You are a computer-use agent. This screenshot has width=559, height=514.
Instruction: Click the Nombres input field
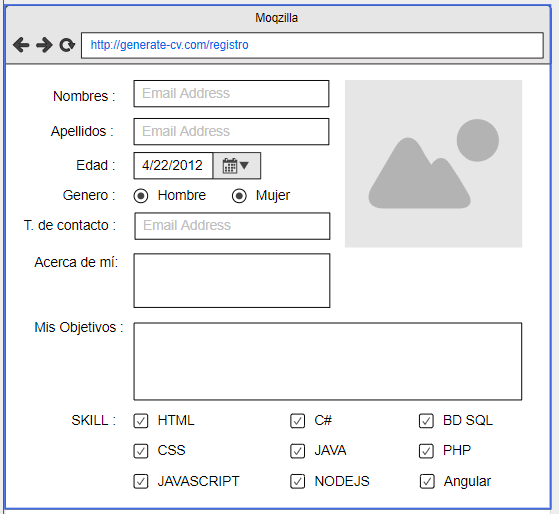coord(231,93)
